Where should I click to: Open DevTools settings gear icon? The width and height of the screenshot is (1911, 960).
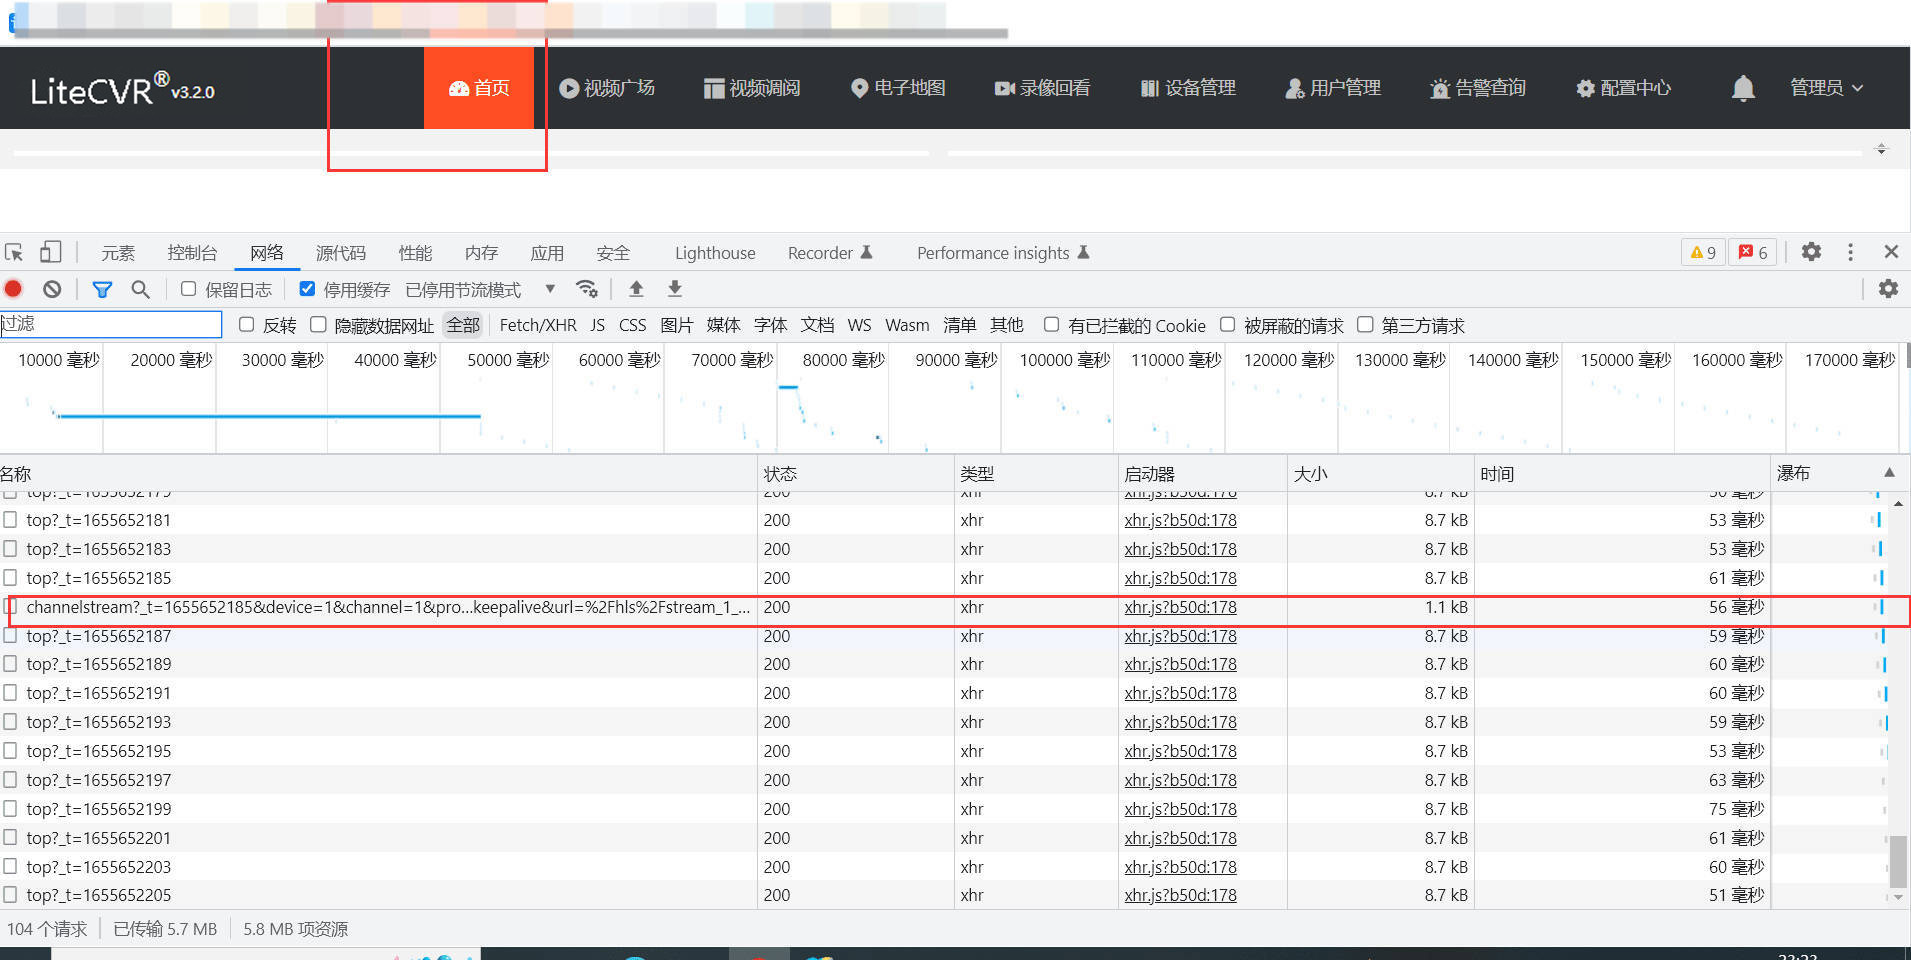[1811, 252]
